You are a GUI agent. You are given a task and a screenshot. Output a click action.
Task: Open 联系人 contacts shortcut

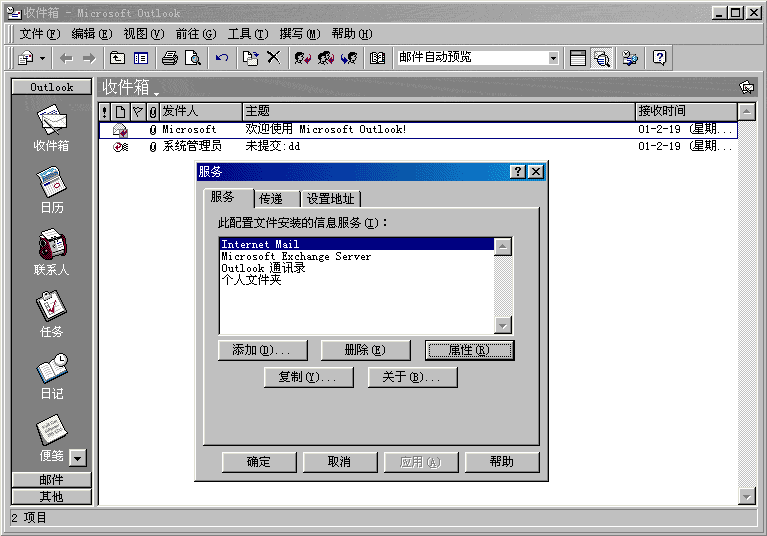point(51,252)
